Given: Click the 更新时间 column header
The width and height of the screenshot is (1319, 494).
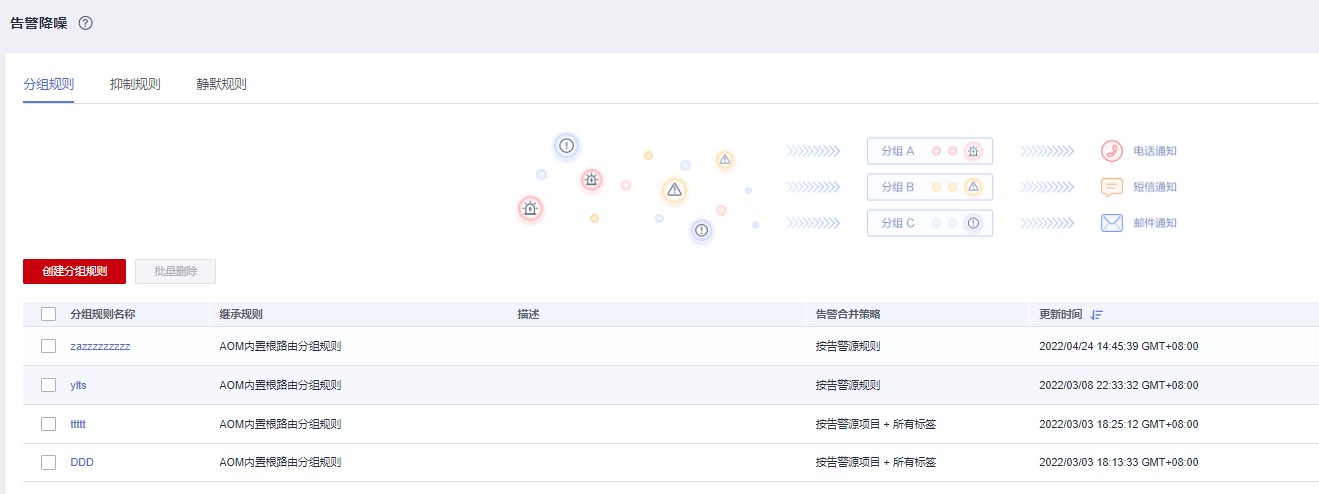Looking at the screenshot, I should pyautogui.click(x=1060, y=314).
